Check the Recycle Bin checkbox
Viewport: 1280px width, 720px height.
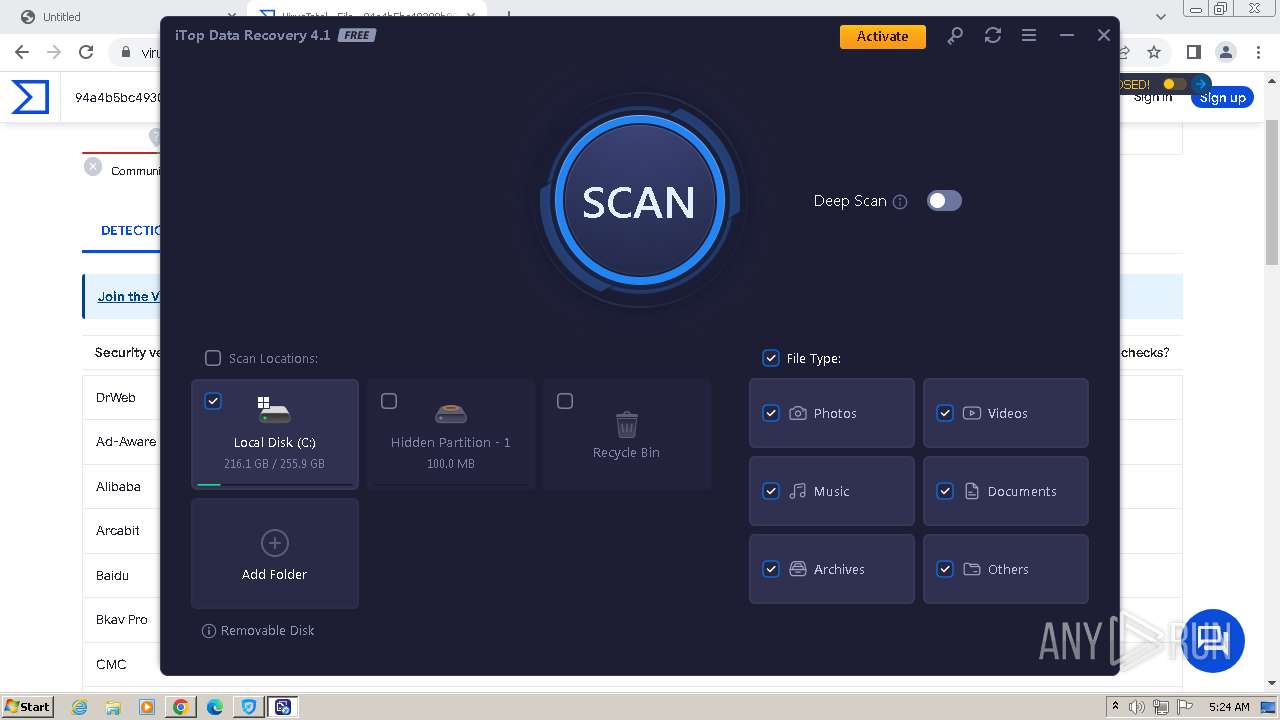(565, 401)
